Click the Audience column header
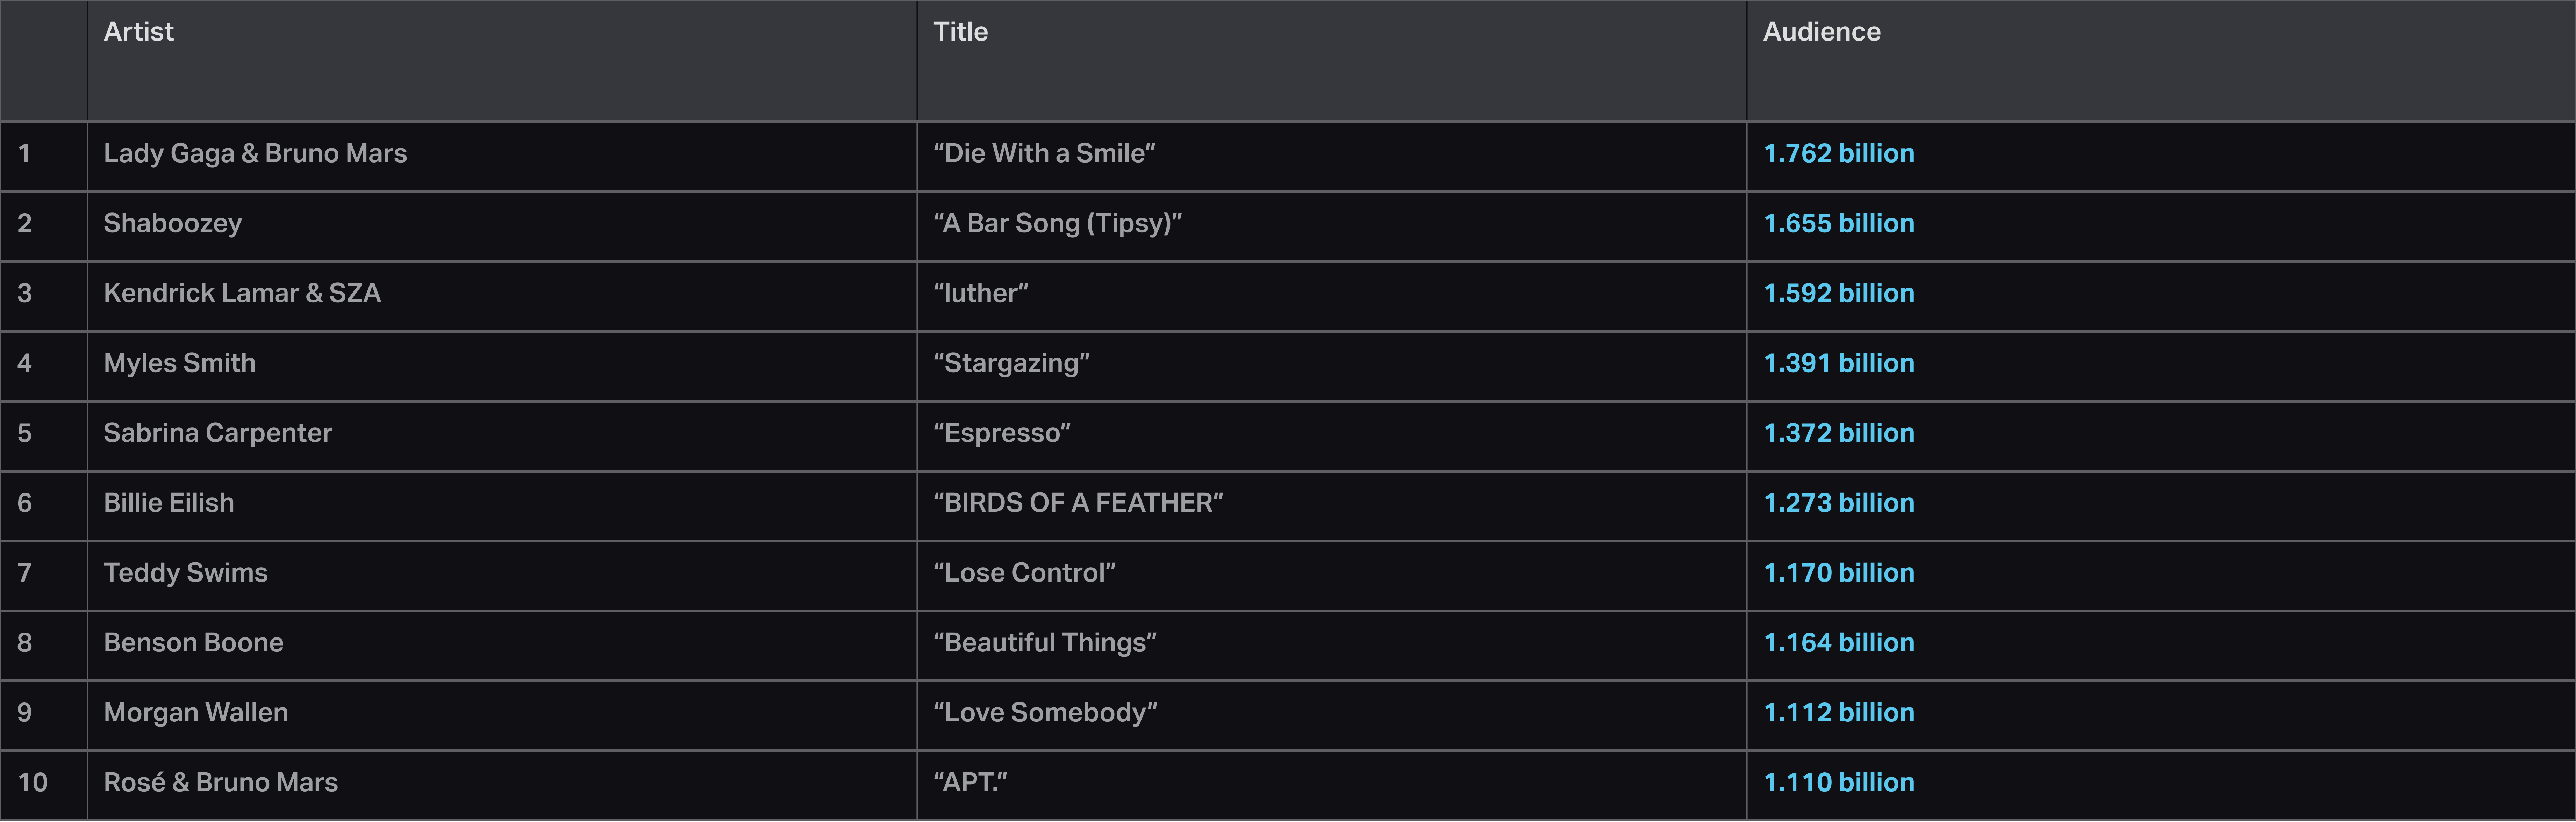The image size is (2576, 822). tap(1821, 32)
